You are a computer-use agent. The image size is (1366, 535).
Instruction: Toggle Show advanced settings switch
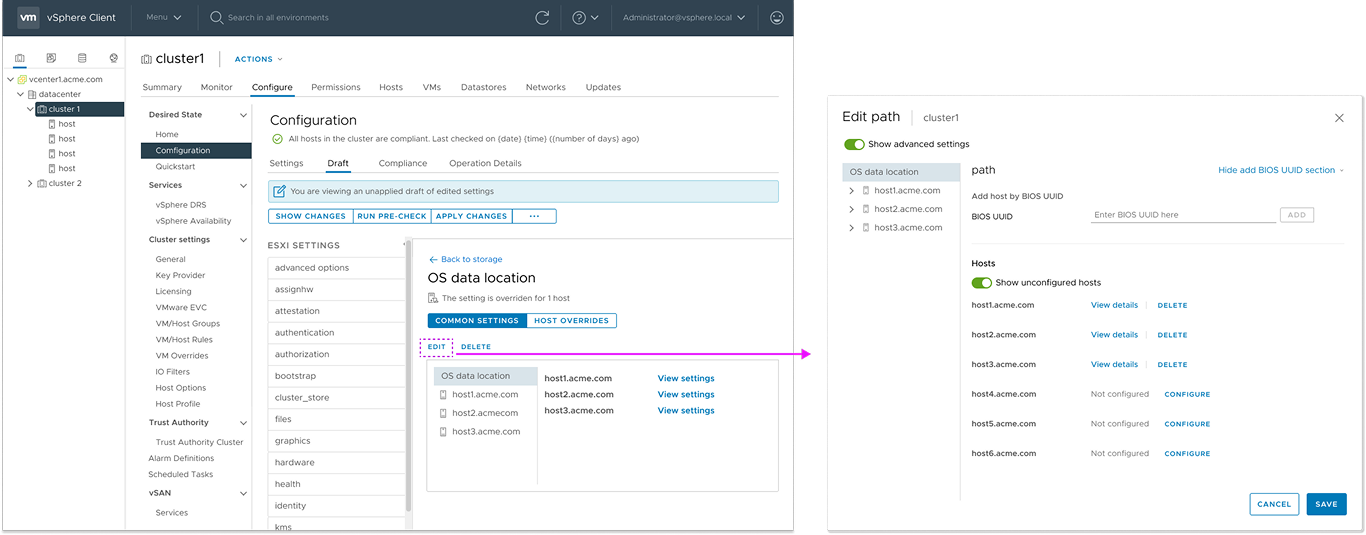[x=854, y=144]
